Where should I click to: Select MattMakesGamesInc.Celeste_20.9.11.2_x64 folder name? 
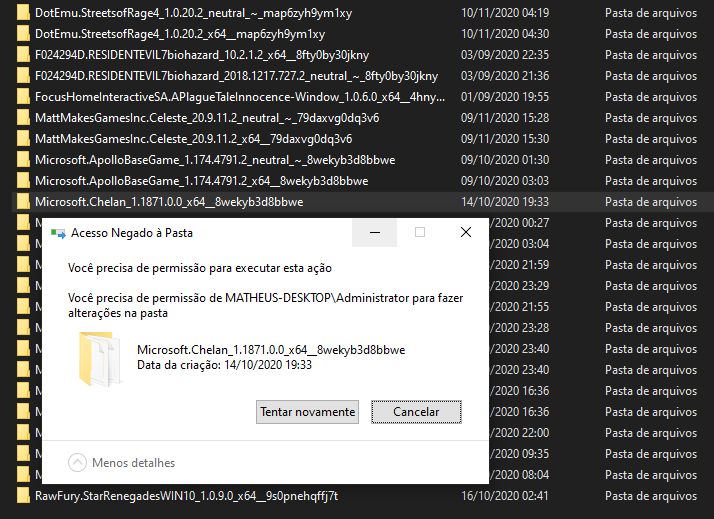click(194, 139)
